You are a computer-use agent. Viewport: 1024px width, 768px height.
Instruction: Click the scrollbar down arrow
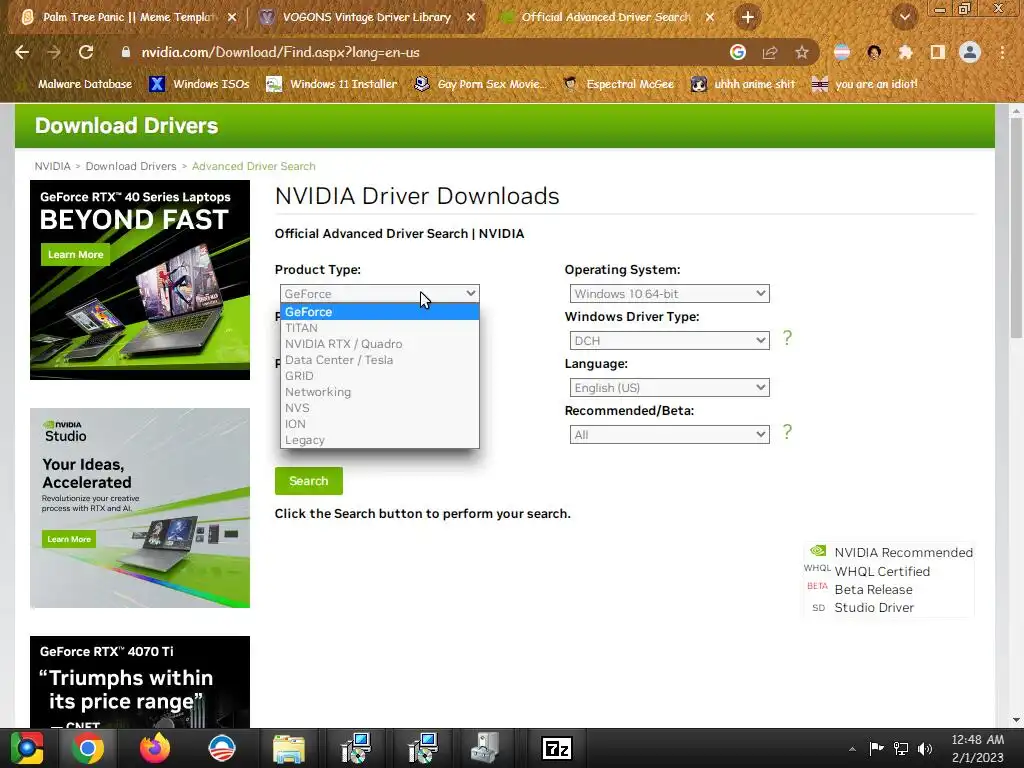1016,720
